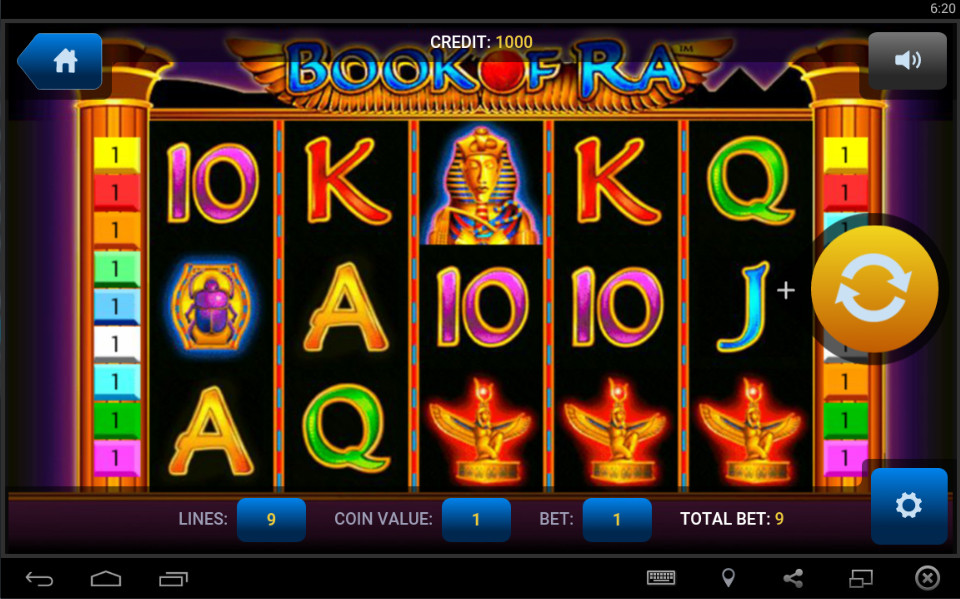Viewport: 960px width, 599px height.
Task: Select the magenta payline marker on left
Action: pos(116,458)
